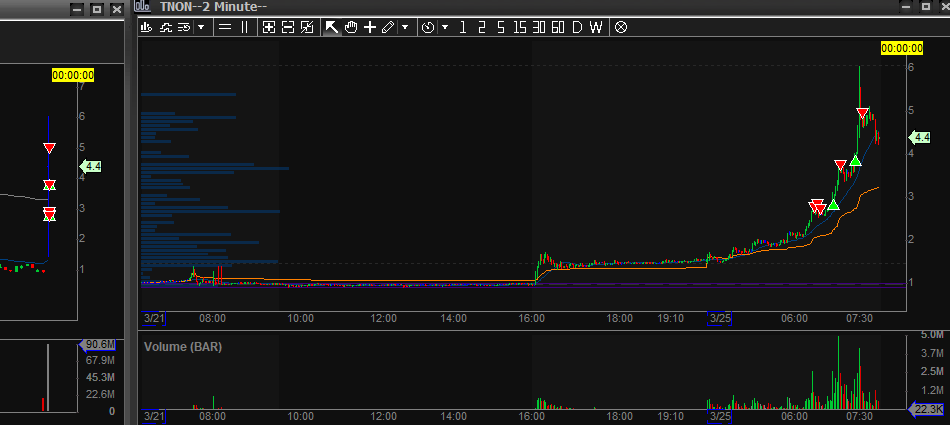Expand dropdown arrow beside the pencil tool
The image size is (950, 425).
(405, 27)
